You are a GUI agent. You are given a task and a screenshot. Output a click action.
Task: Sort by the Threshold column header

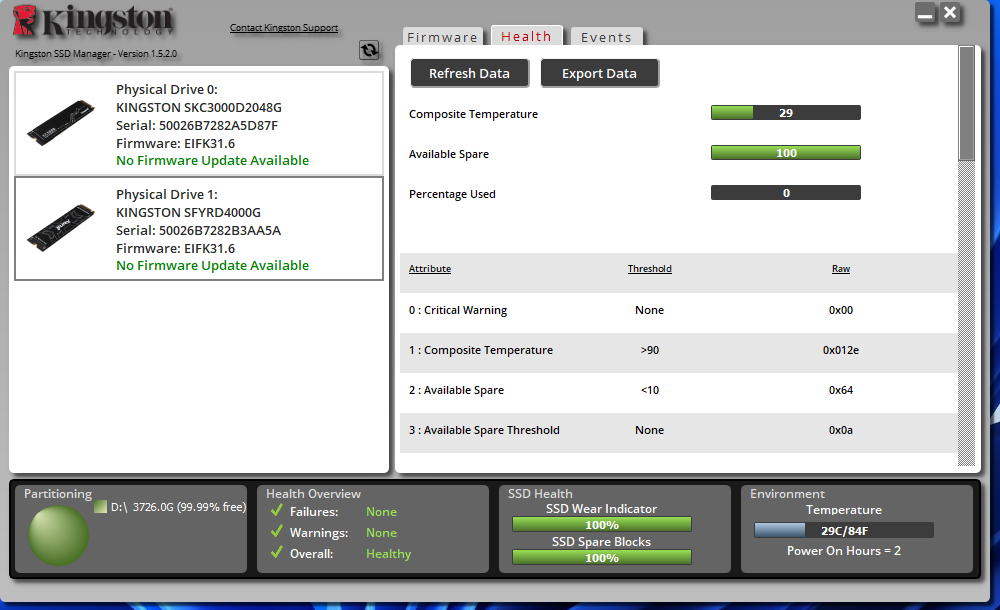(649, 269)
